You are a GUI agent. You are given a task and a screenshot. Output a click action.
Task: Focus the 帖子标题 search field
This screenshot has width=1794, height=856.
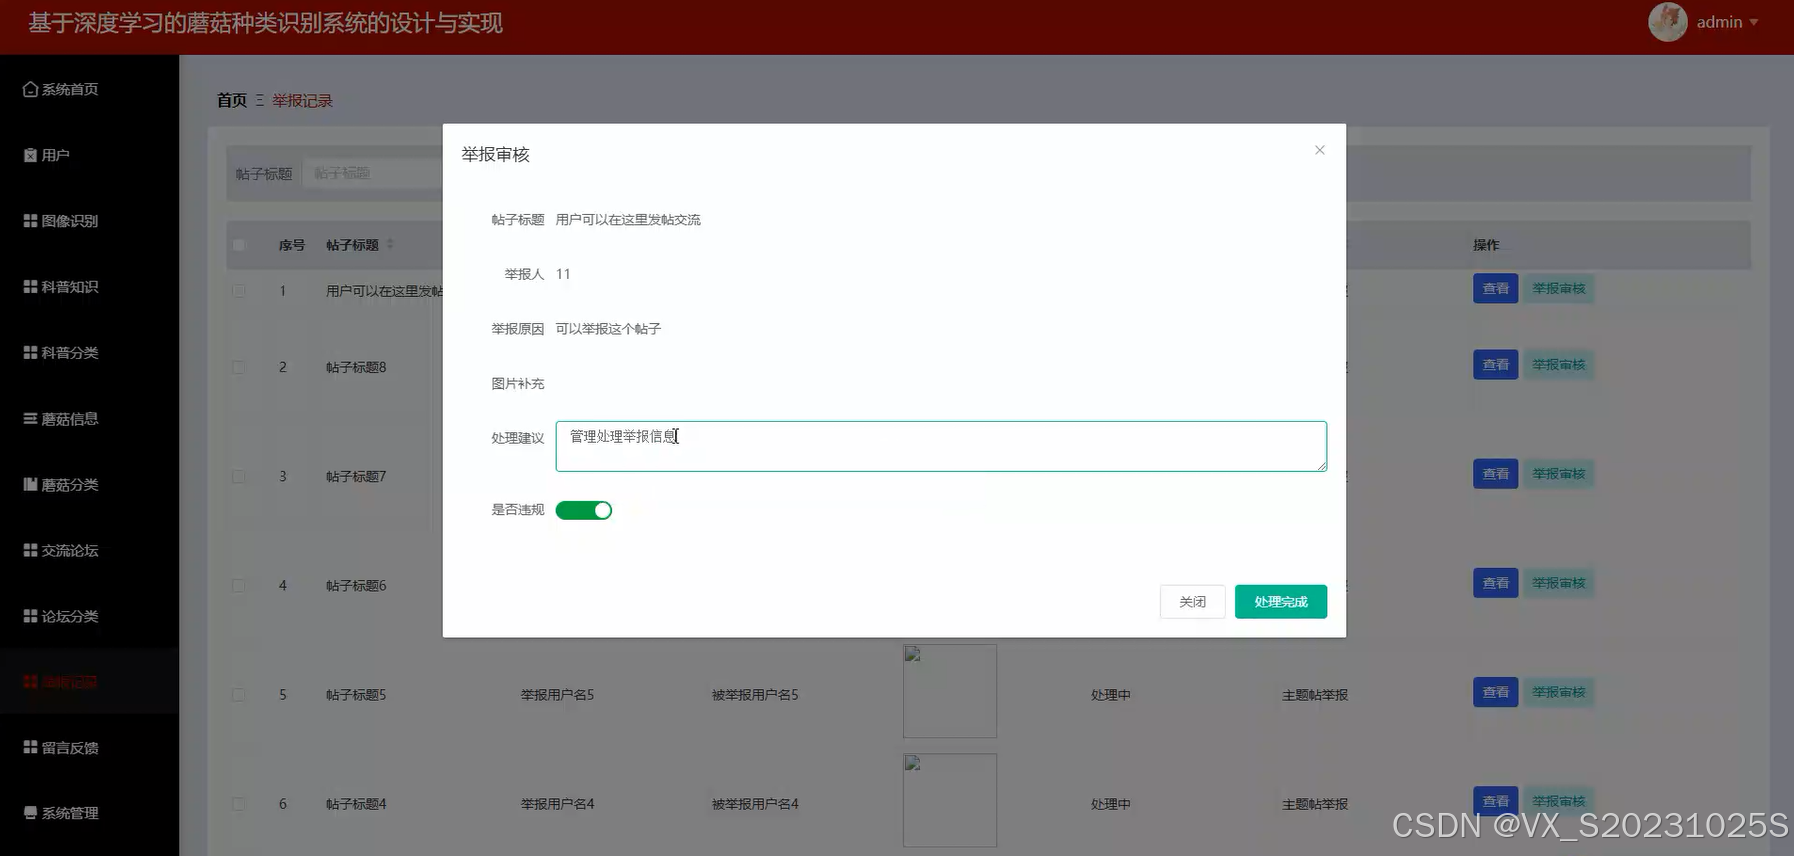[x=375, y=173]
